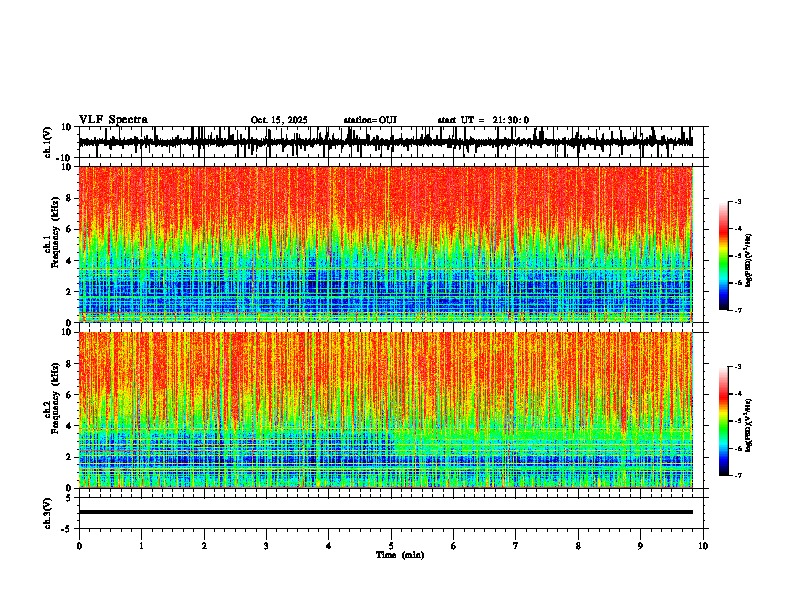Click time axis tick label "0"
792x612 pixels.
[x=79, y=546]
